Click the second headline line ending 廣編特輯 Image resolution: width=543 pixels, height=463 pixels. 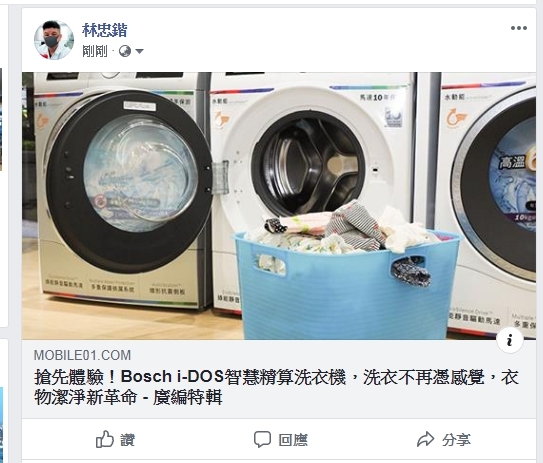128,397
